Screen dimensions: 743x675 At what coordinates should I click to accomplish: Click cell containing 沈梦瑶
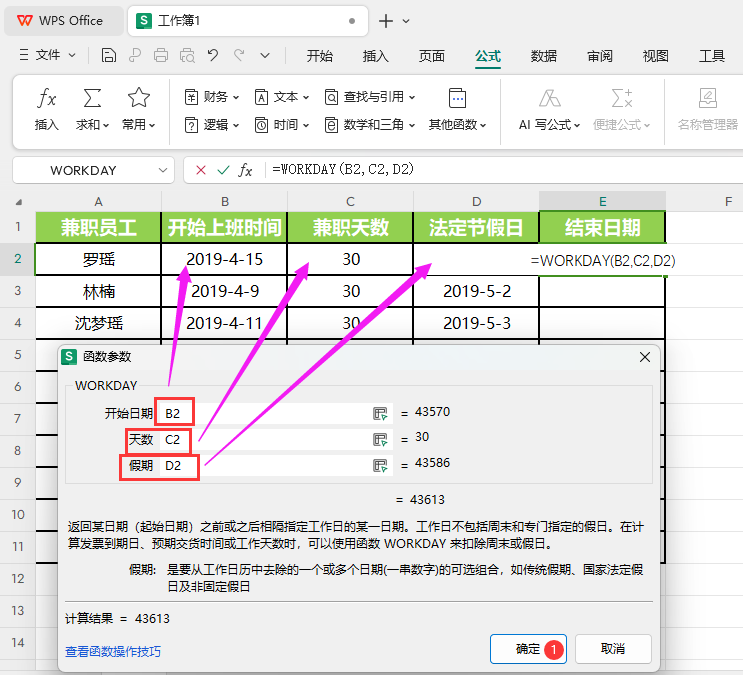tap(99, 323)
